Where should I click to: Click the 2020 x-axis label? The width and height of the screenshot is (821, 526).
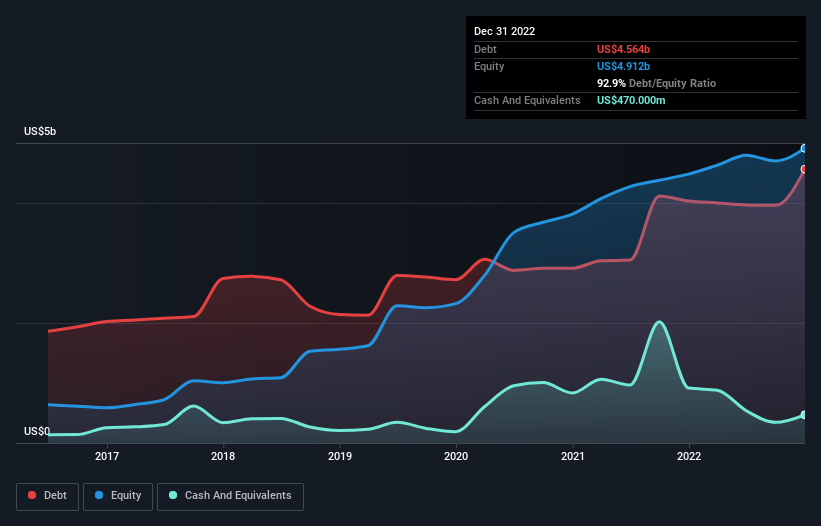(x=456, y=457)
